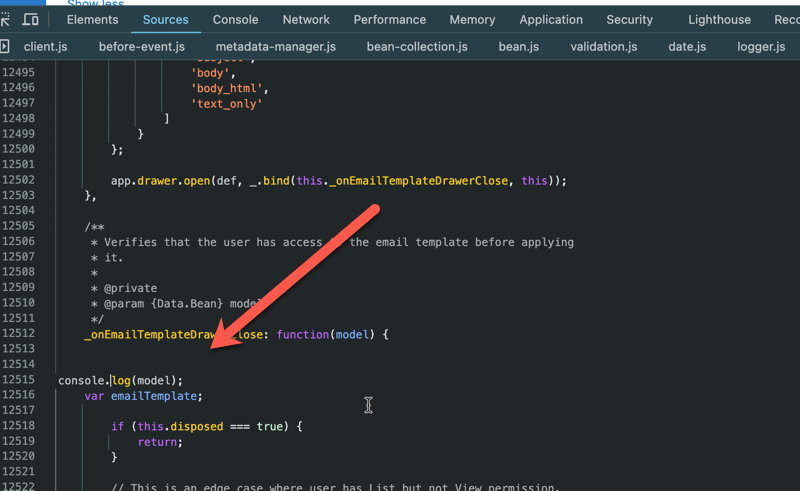Select the client.js file tab
The image size is (800, 491).
click(45, 46)
